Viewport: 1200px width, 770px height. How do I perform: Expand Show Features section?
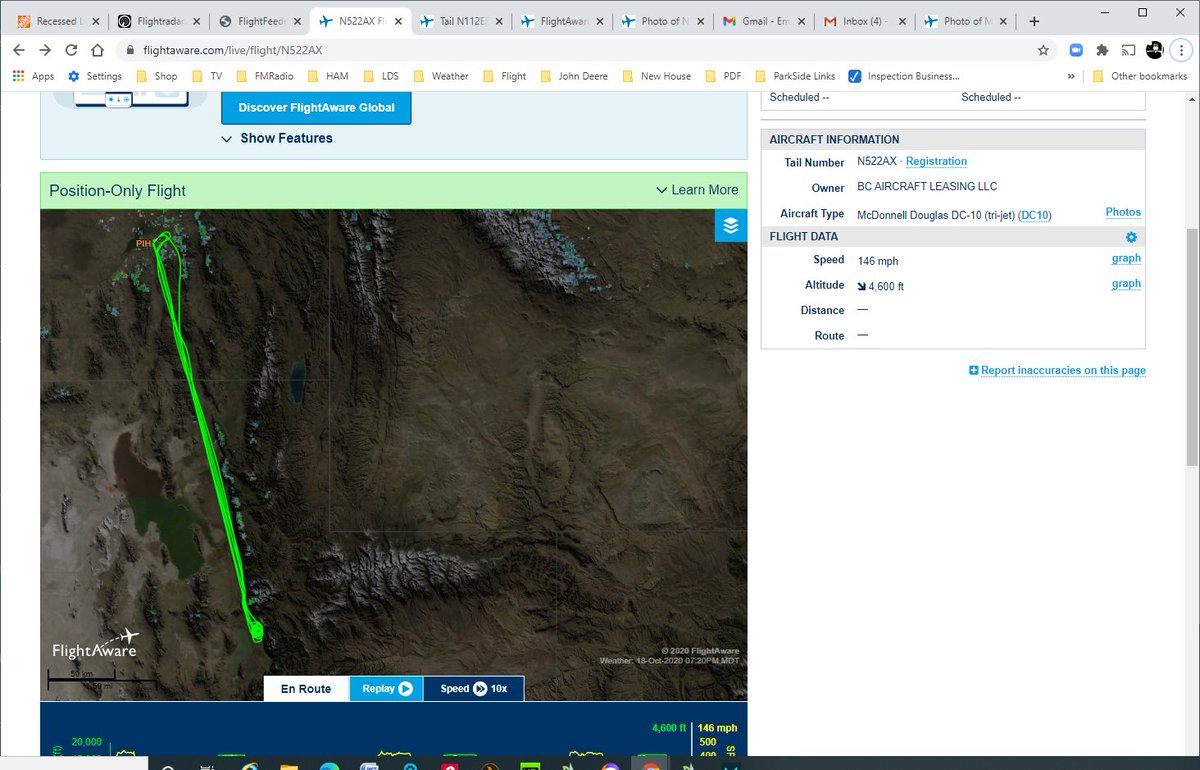pyautogui.click(x=277, y=138)
